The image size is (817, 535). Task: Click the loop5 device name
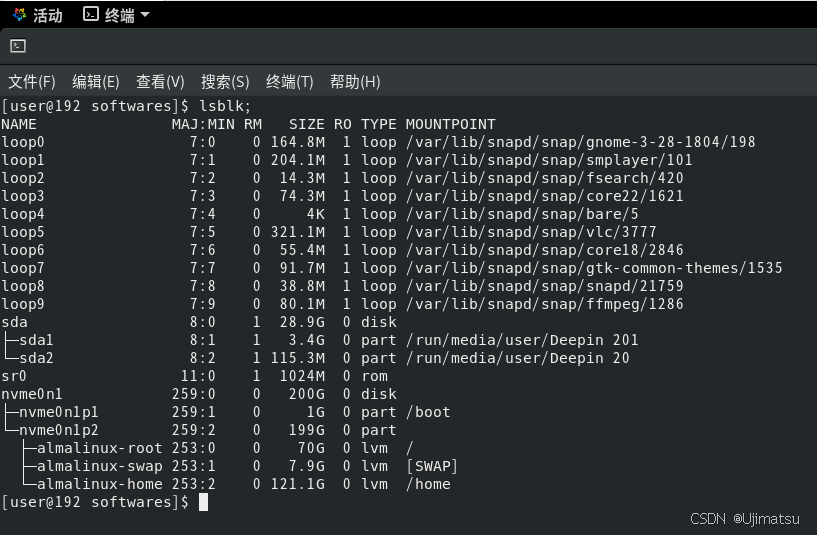click(x=23, y=232)
